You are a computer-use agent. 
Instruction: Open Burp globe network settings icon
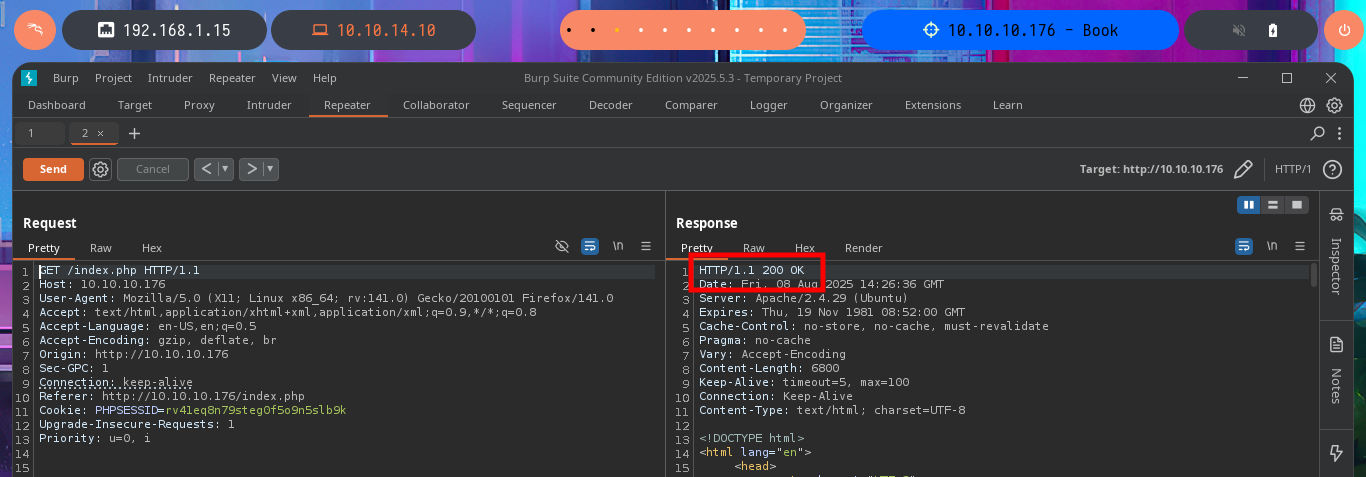(1307, 105)
